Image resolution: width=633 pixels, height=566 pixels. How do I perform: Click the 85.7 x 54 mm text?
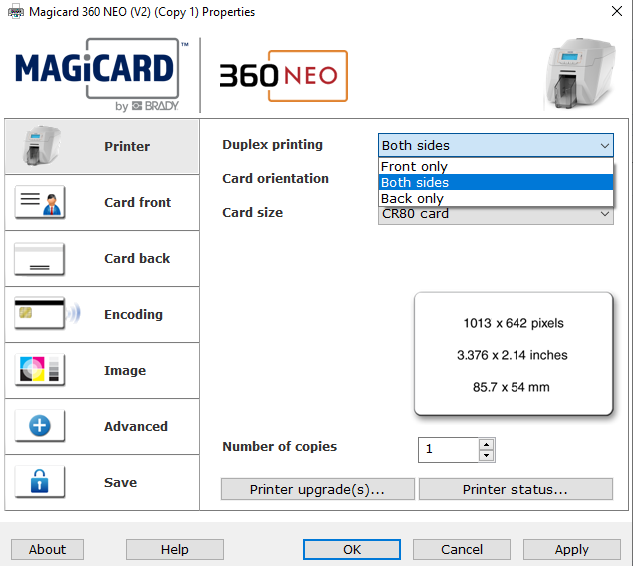coord(511,387)
